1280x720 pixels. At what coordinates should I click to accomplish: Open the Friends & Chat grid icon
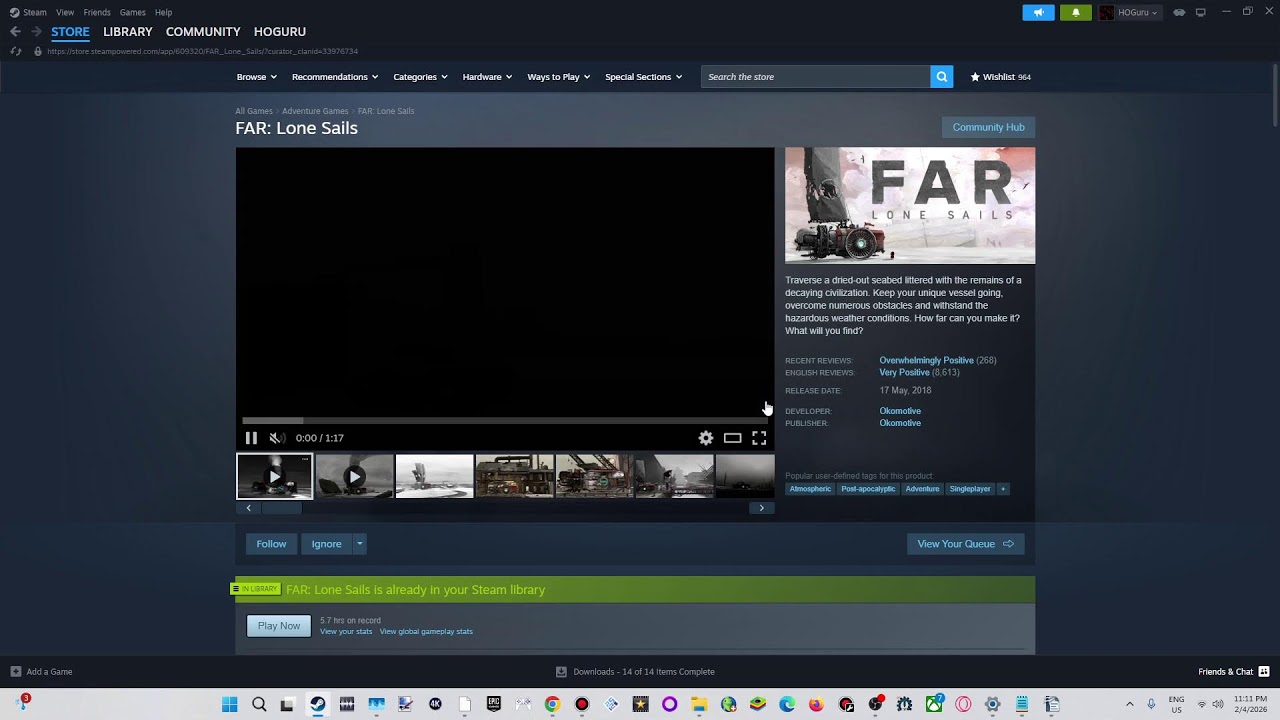coord(1264,672)
